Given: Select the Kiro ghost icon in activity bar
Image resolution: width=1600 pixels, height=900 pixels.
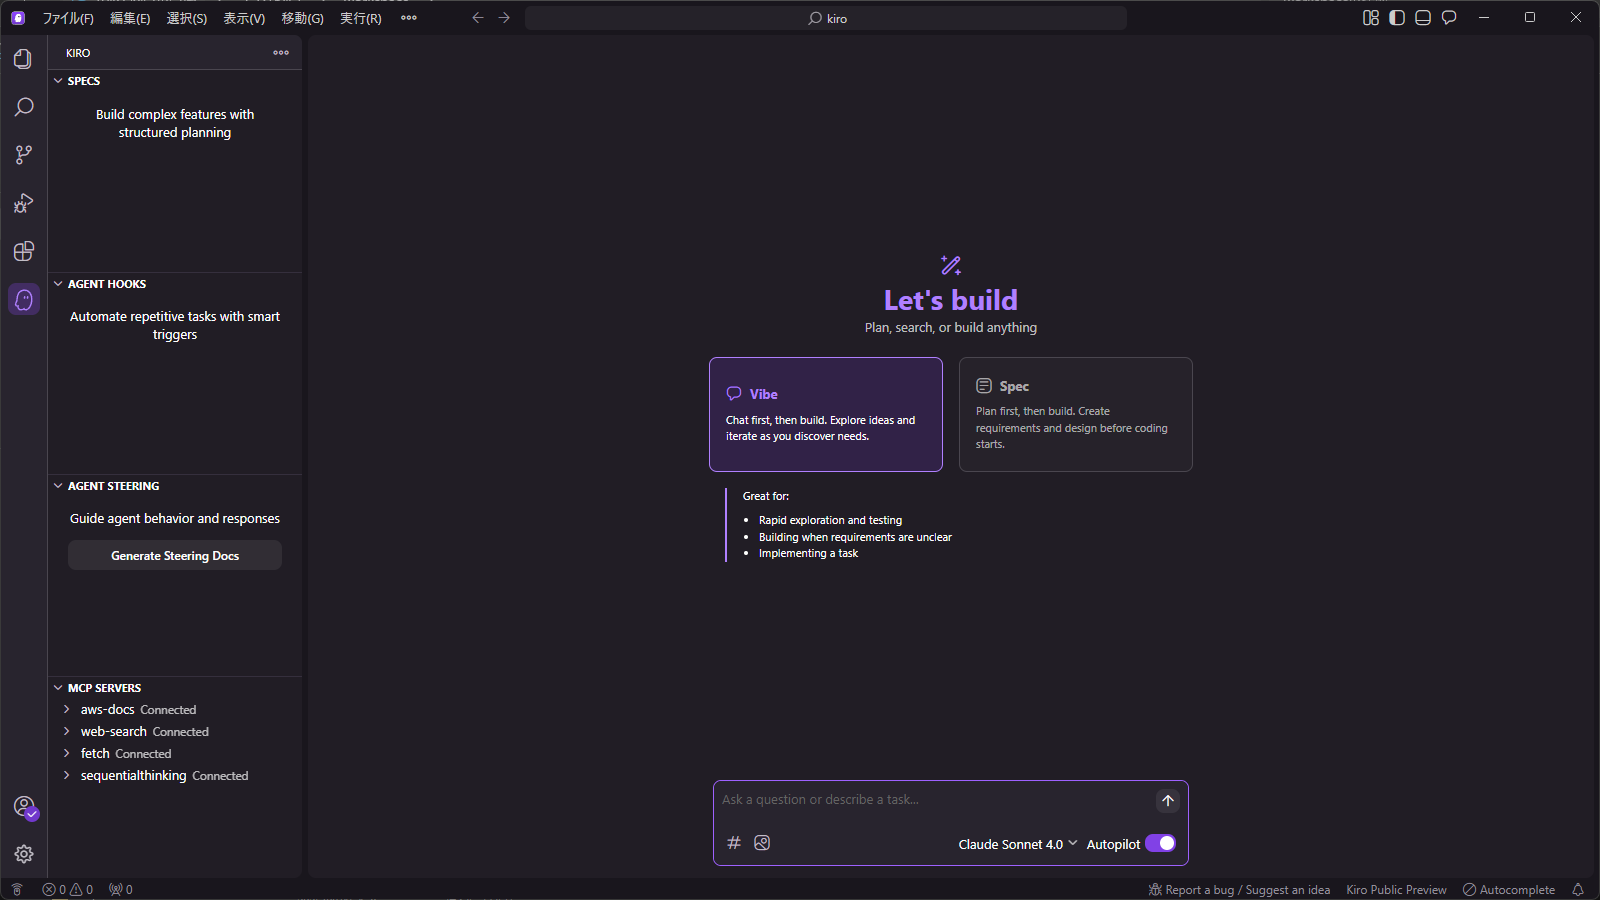Looking at the screenshot, I should coord(24,299).
